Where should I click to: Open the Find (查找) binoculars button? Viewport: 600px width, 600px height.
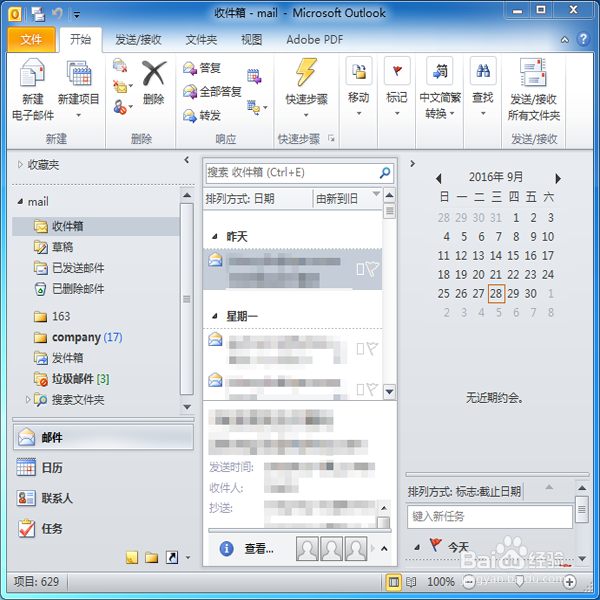483,87
